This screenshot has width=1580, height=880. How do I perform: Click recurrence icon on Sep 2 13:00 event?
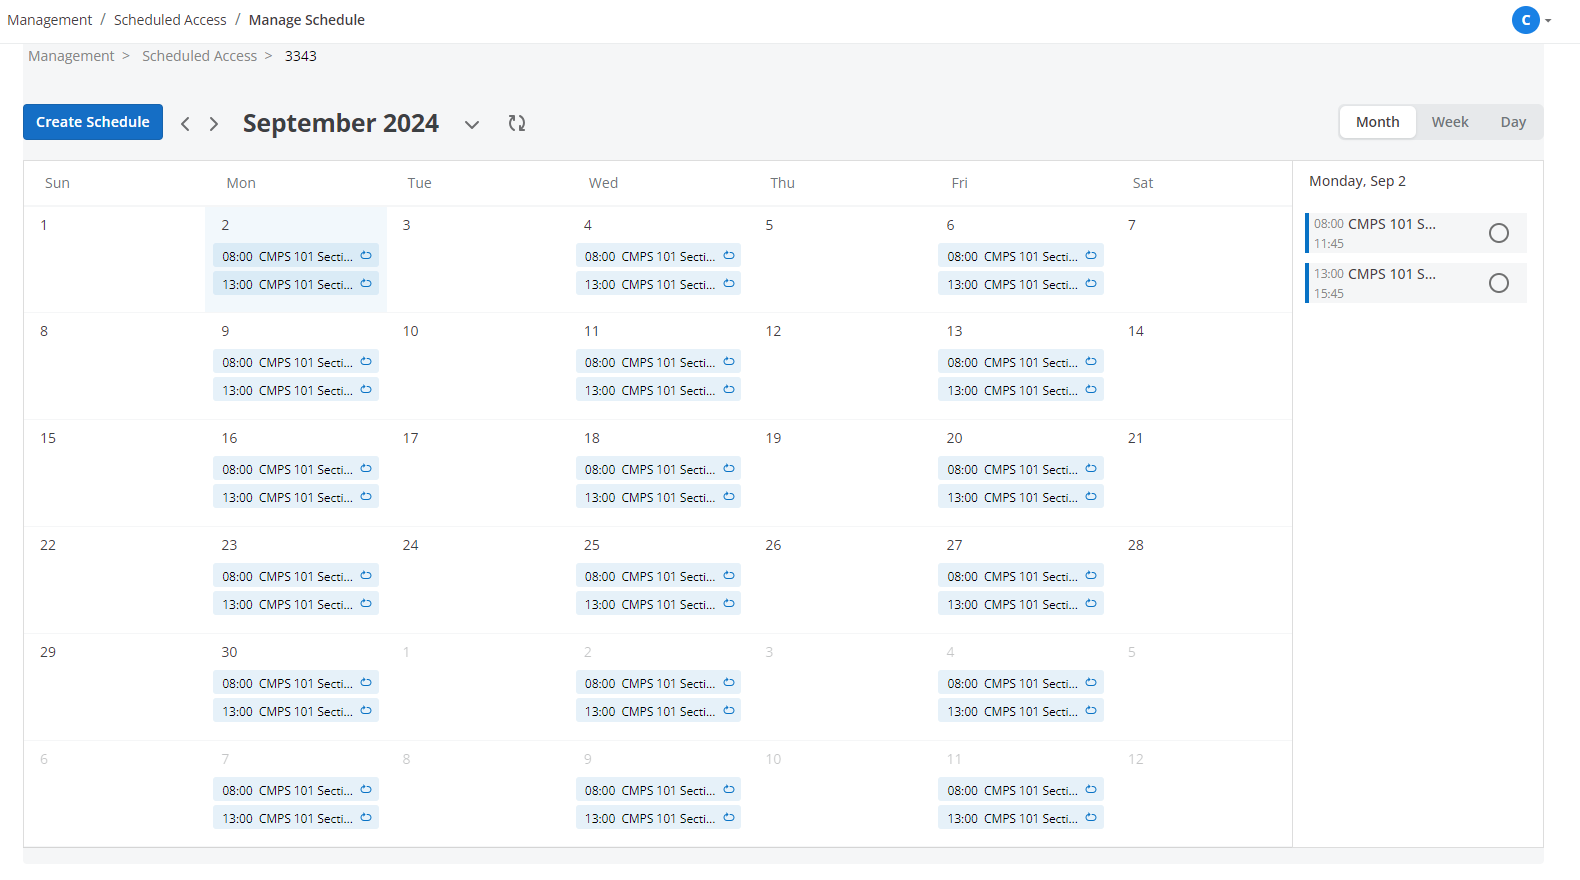coord(366,284)
